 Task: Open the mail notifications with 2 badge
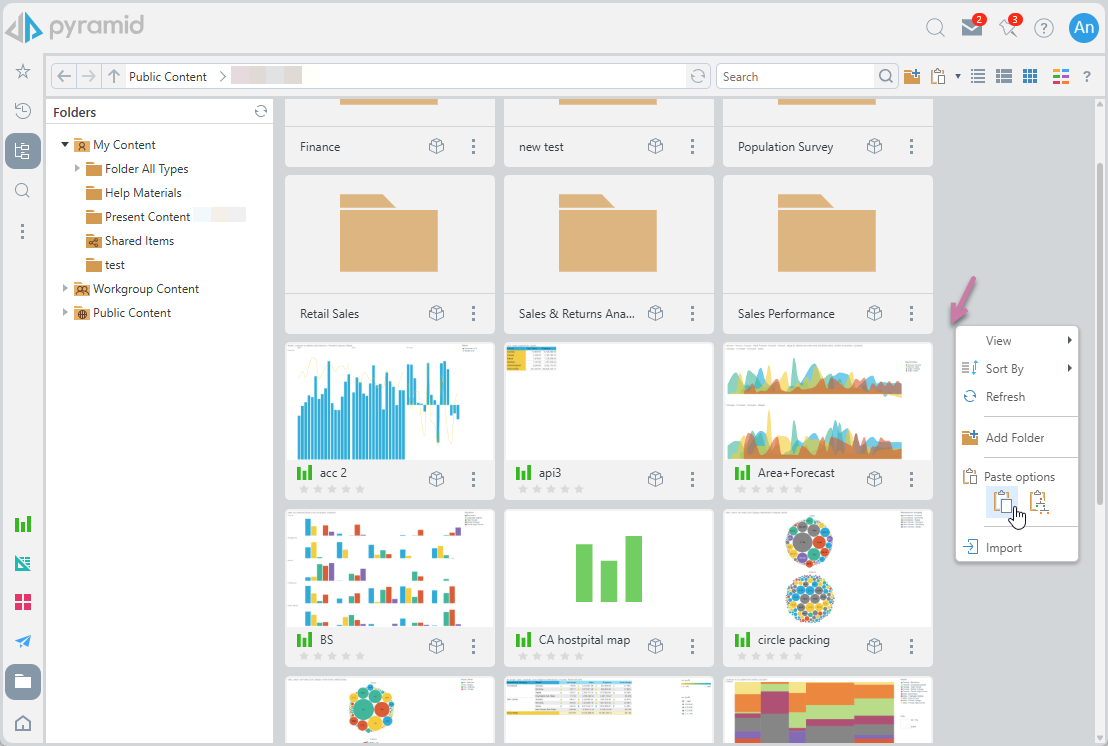tap(971, 28)
